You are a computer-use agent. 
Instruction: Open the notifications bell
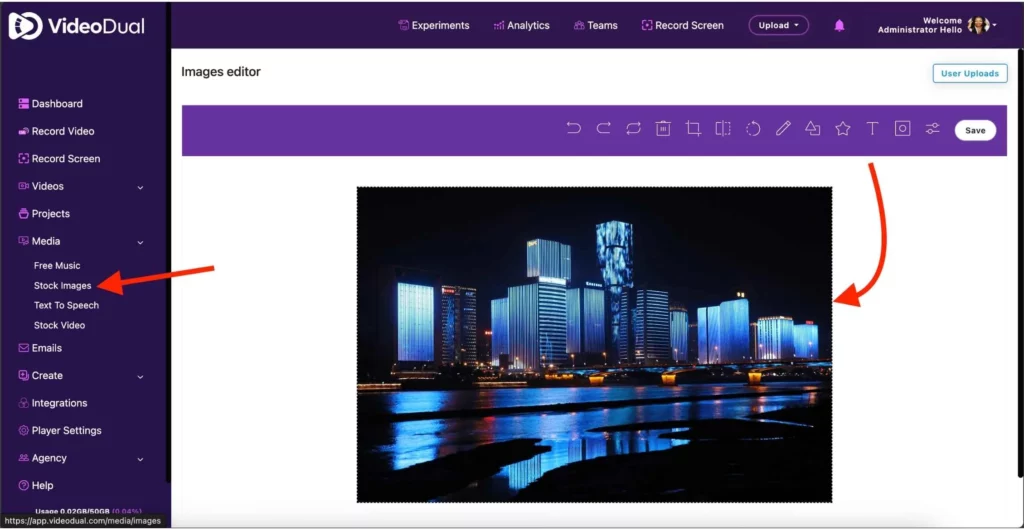click(839, 25)
